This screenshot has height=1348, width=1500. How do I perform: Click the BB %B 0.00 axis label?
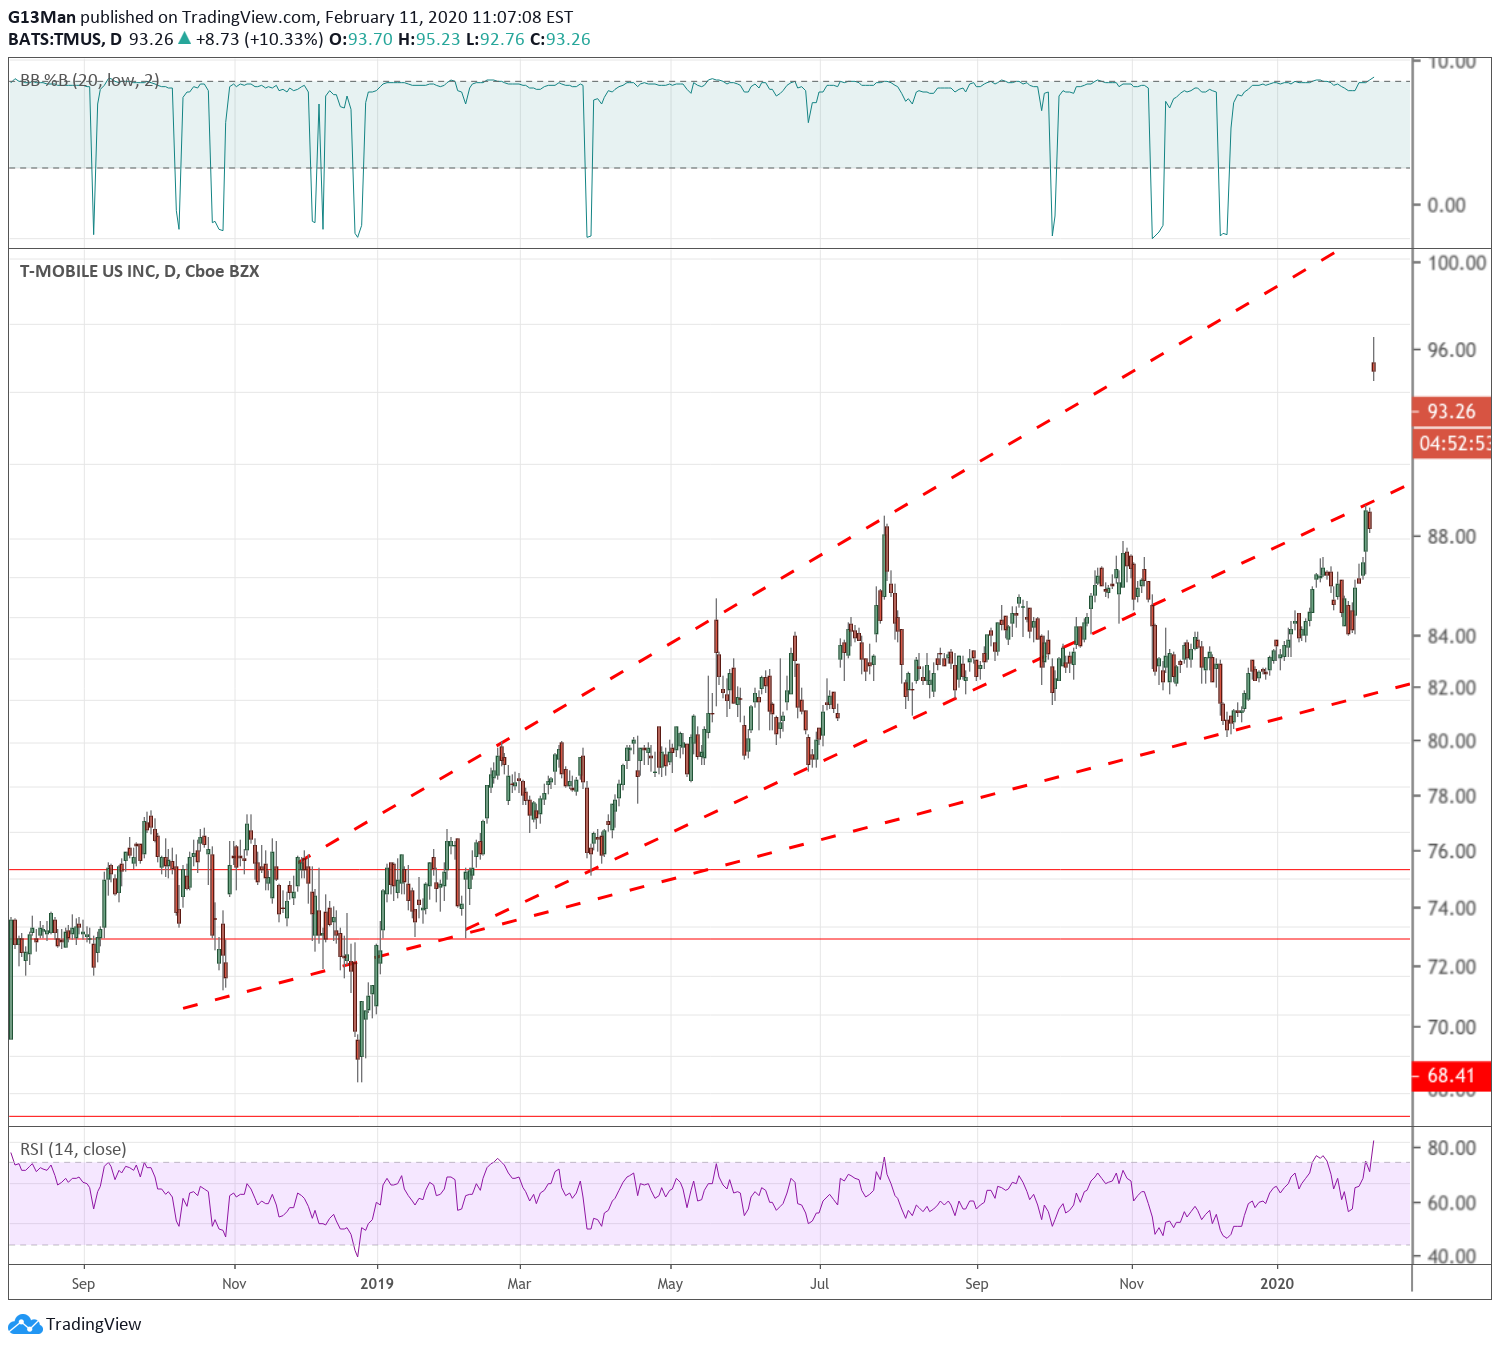click(x=1446, y=205)
